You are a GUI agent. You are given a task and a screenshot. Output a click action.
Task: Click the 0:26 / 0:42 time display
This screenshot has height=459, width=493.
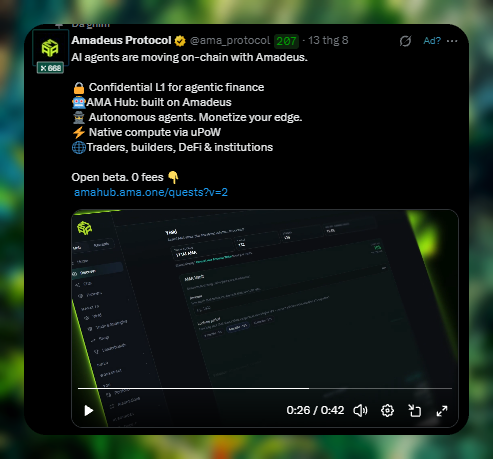(x=315, y=410)
